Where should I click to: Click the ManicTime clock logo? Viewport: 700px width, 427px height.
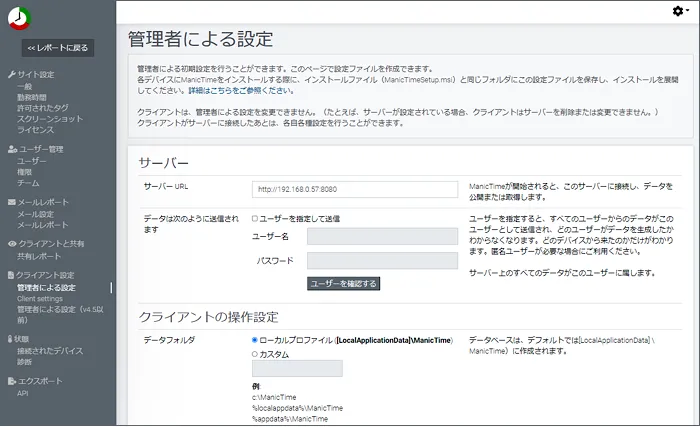click(19, 18)
